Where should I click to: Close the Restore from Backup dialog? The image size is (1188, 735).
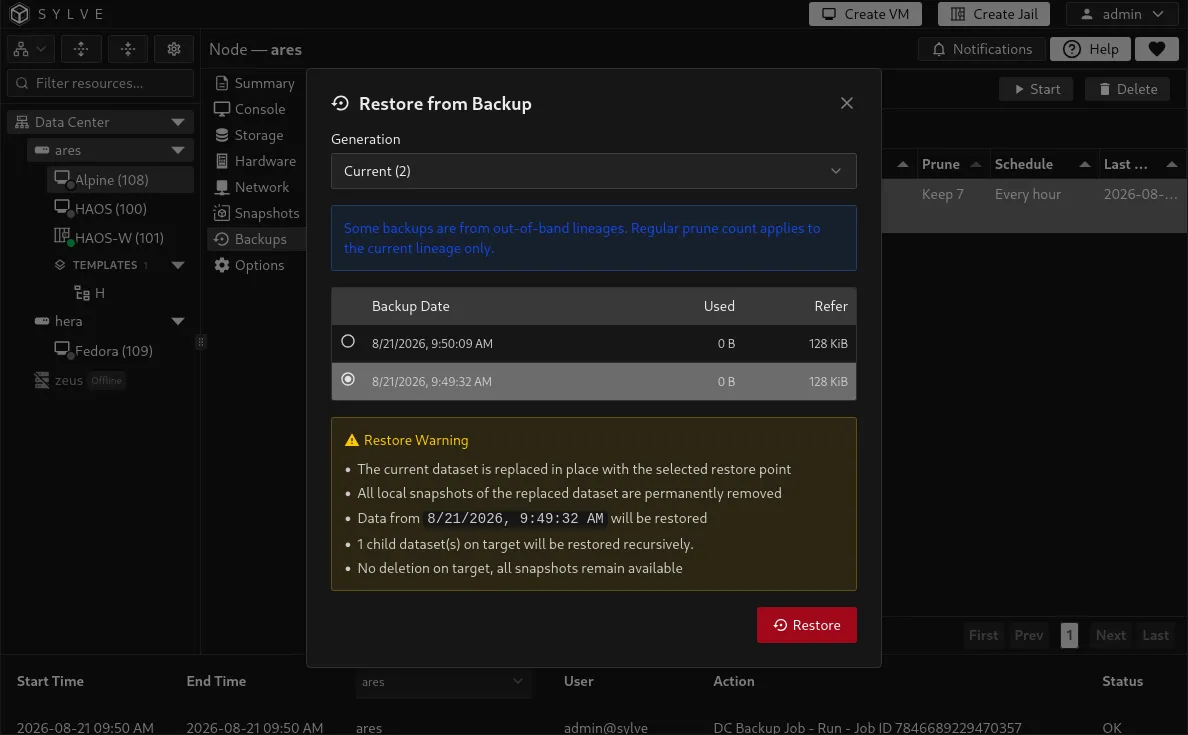[x=846, y=103]
